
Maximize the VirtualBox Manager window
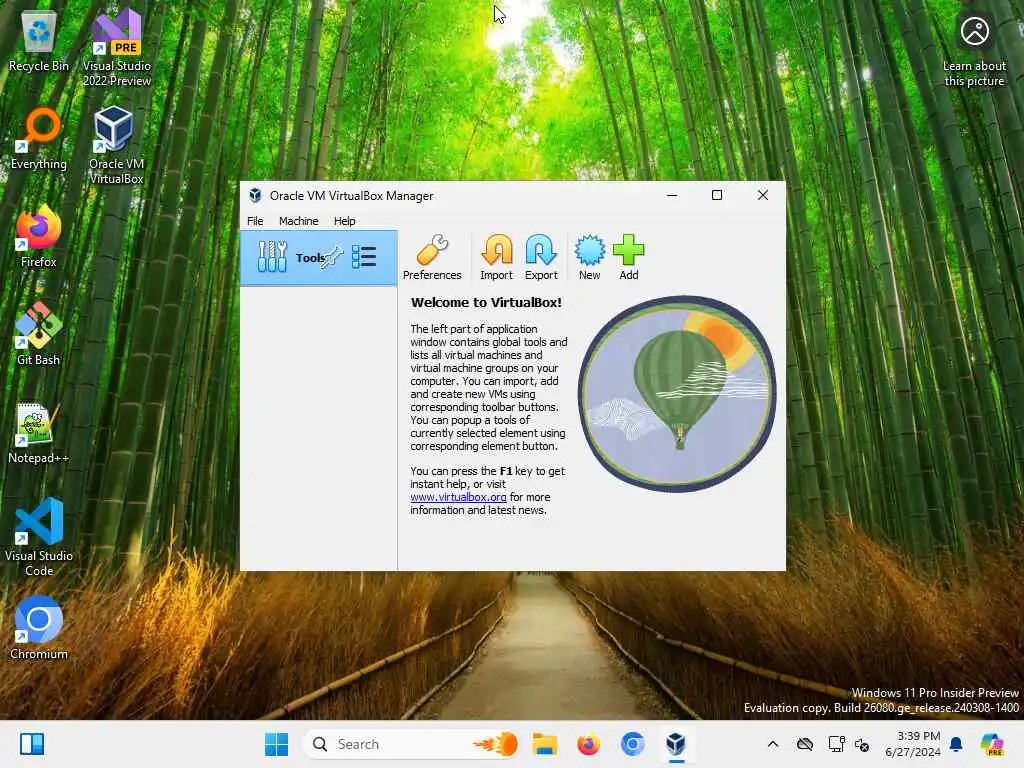tap(716, 195)
